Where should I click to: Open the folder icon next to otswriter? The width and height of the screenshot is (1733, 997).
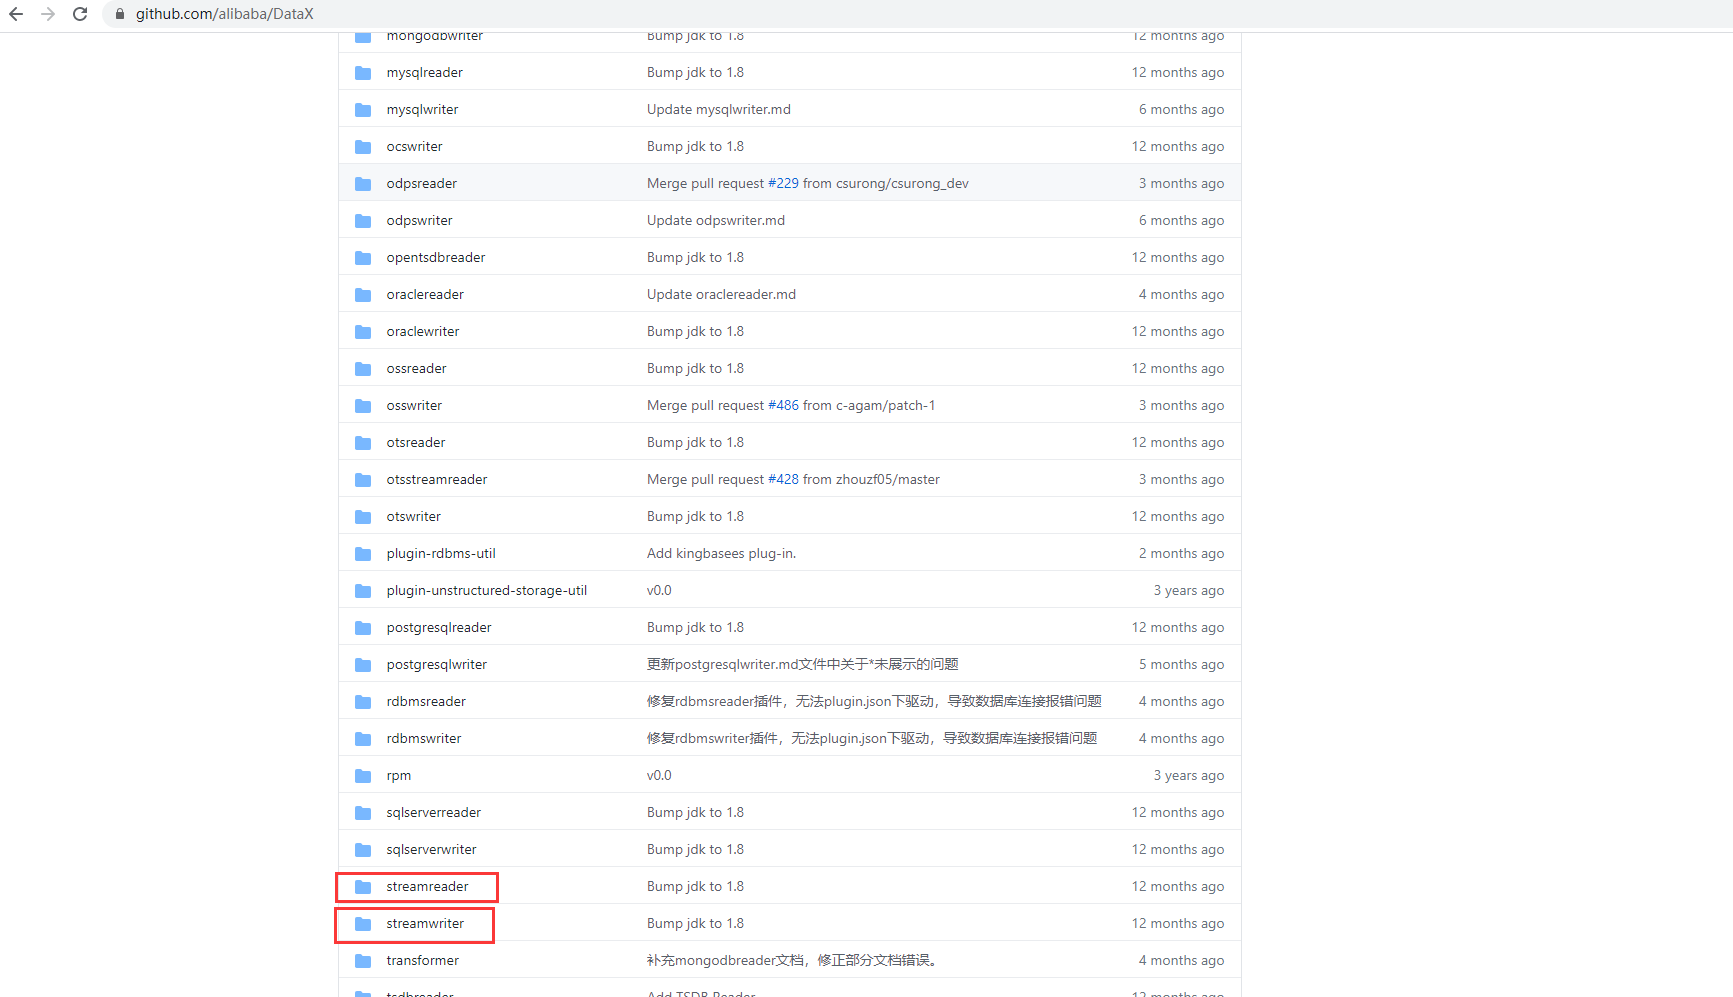pos(363,517)
